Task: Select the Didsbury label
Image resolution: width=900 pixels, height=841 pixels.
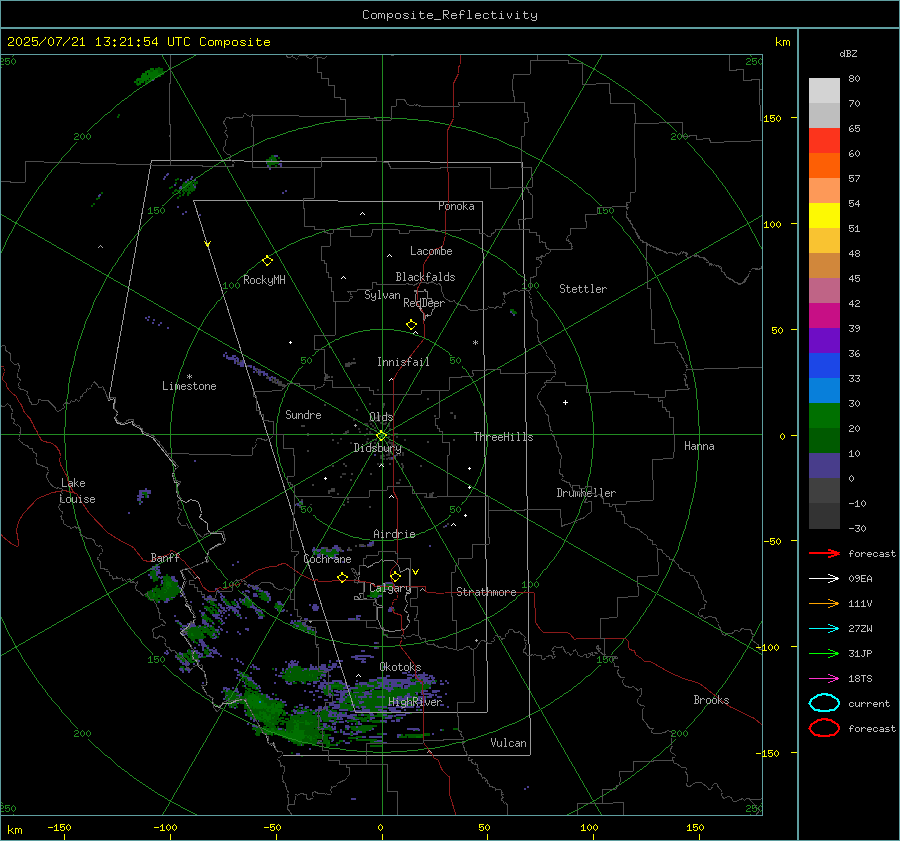Action: (377, 448)
